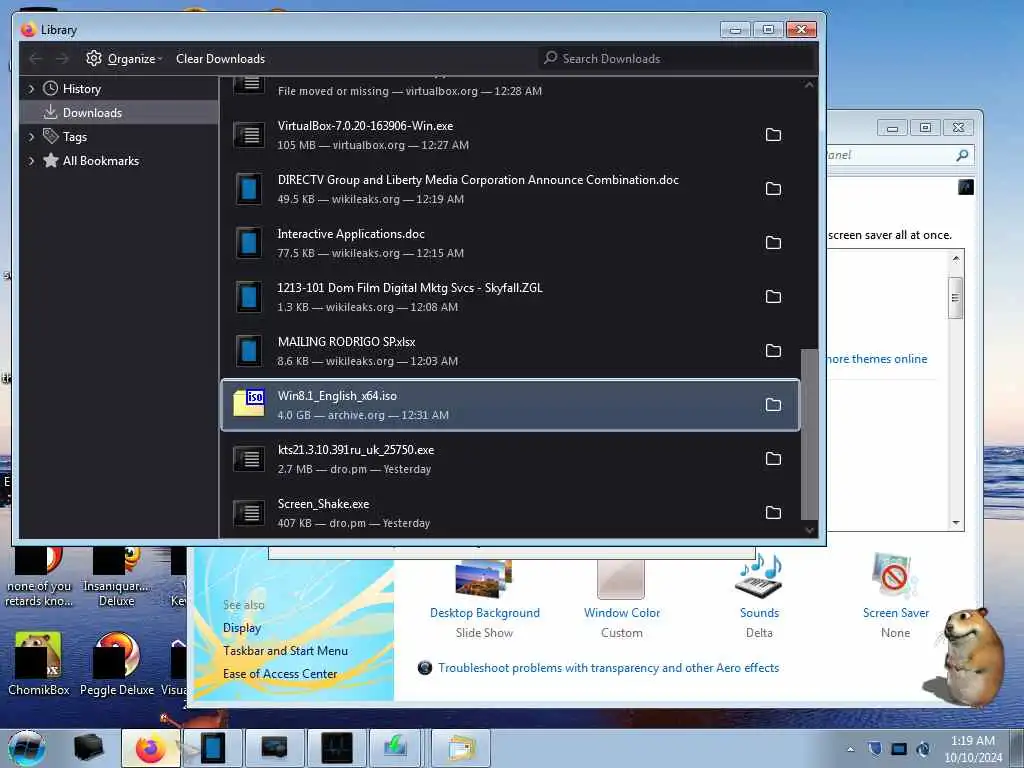Click downloads list scrollbar thumb
The height and width of the screenshot is (768, 1024).
(809, 434)
